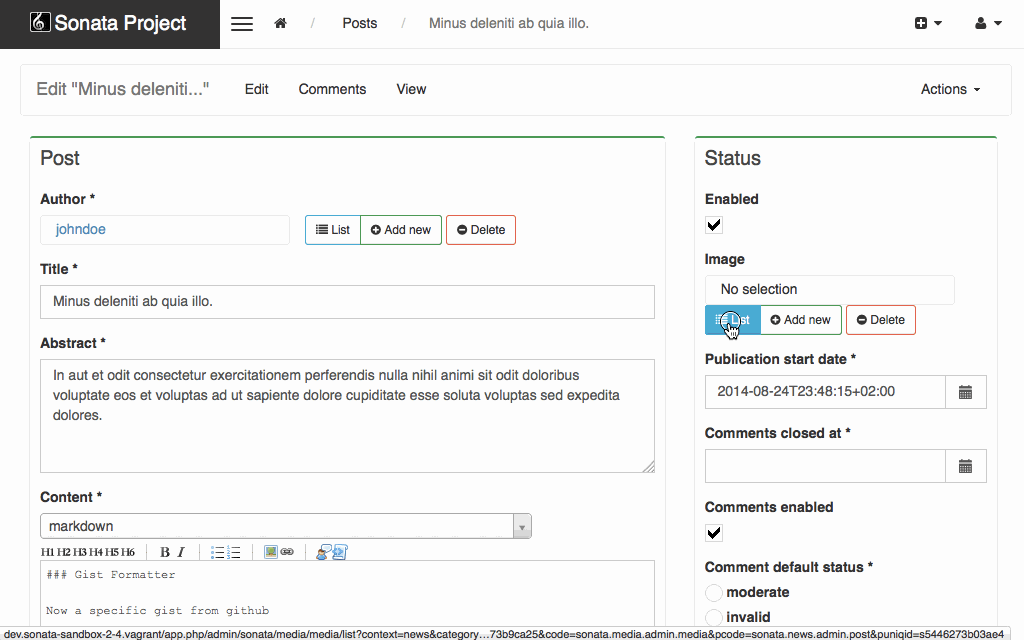The width and height of the screenshot is (1024, 640).
Task: Select the moderate comment status
Action: pos(714,593)
